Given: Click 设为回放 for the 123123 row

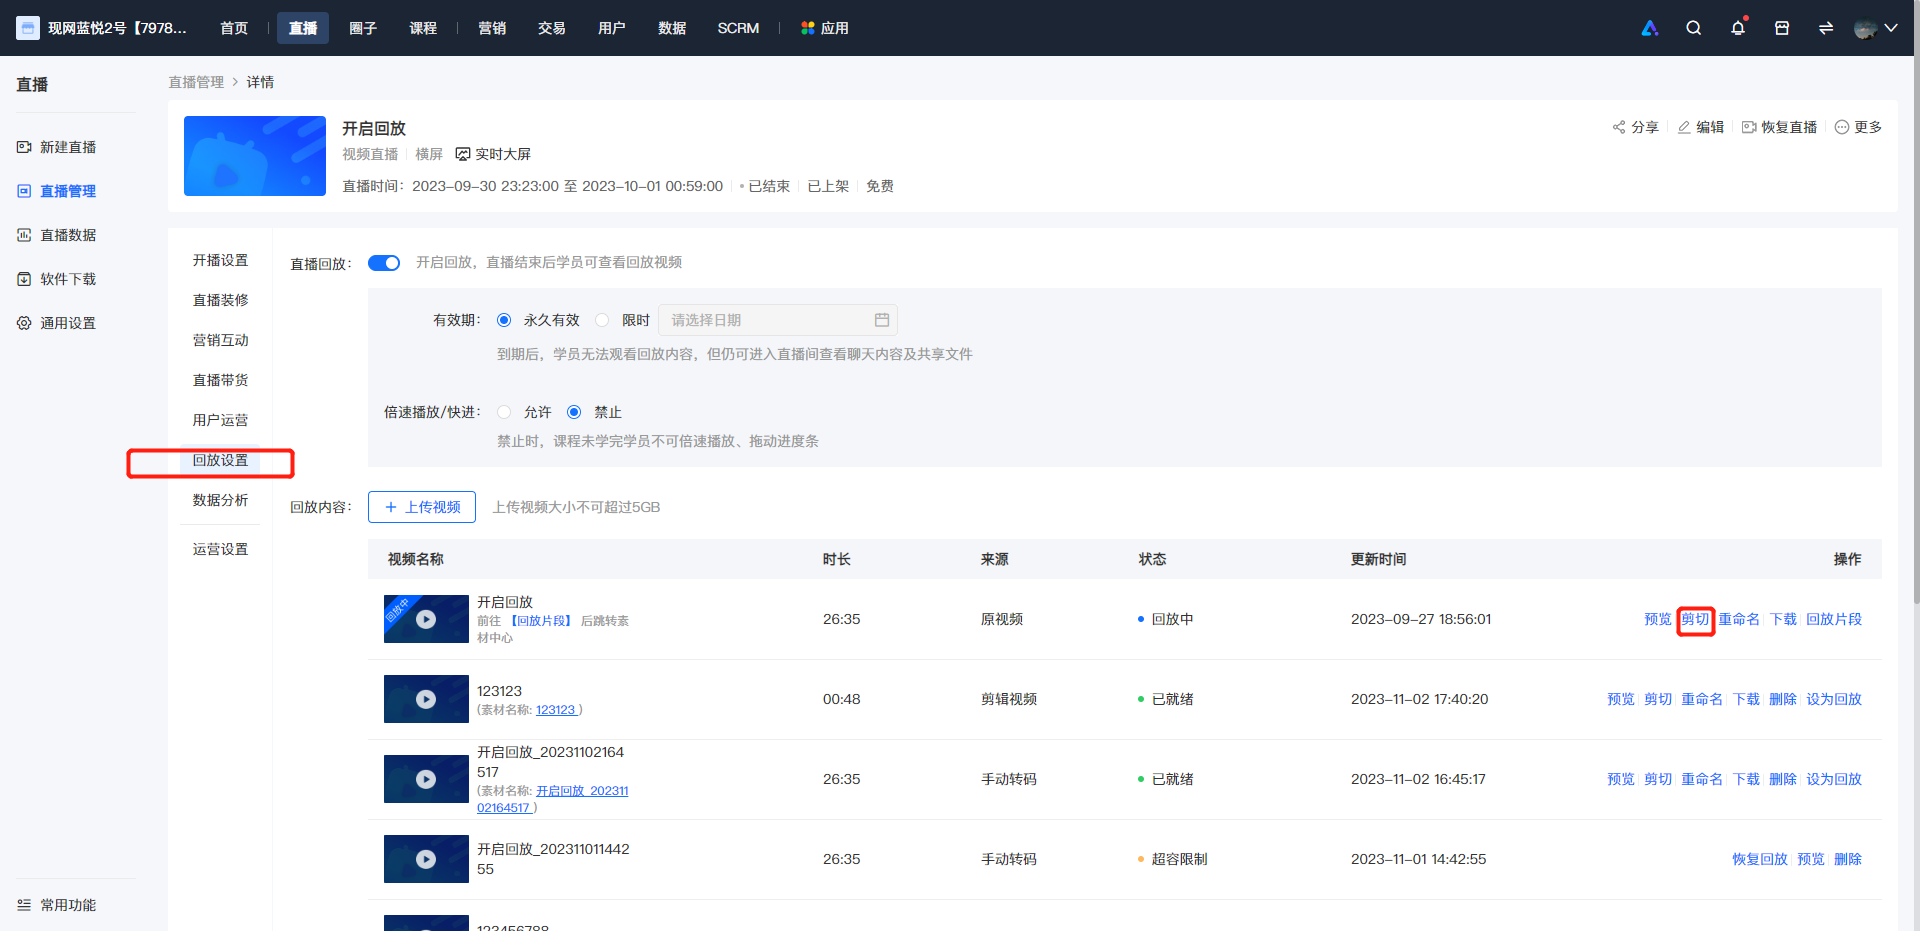Looking at the screenshot, I should pos(1834,699).
